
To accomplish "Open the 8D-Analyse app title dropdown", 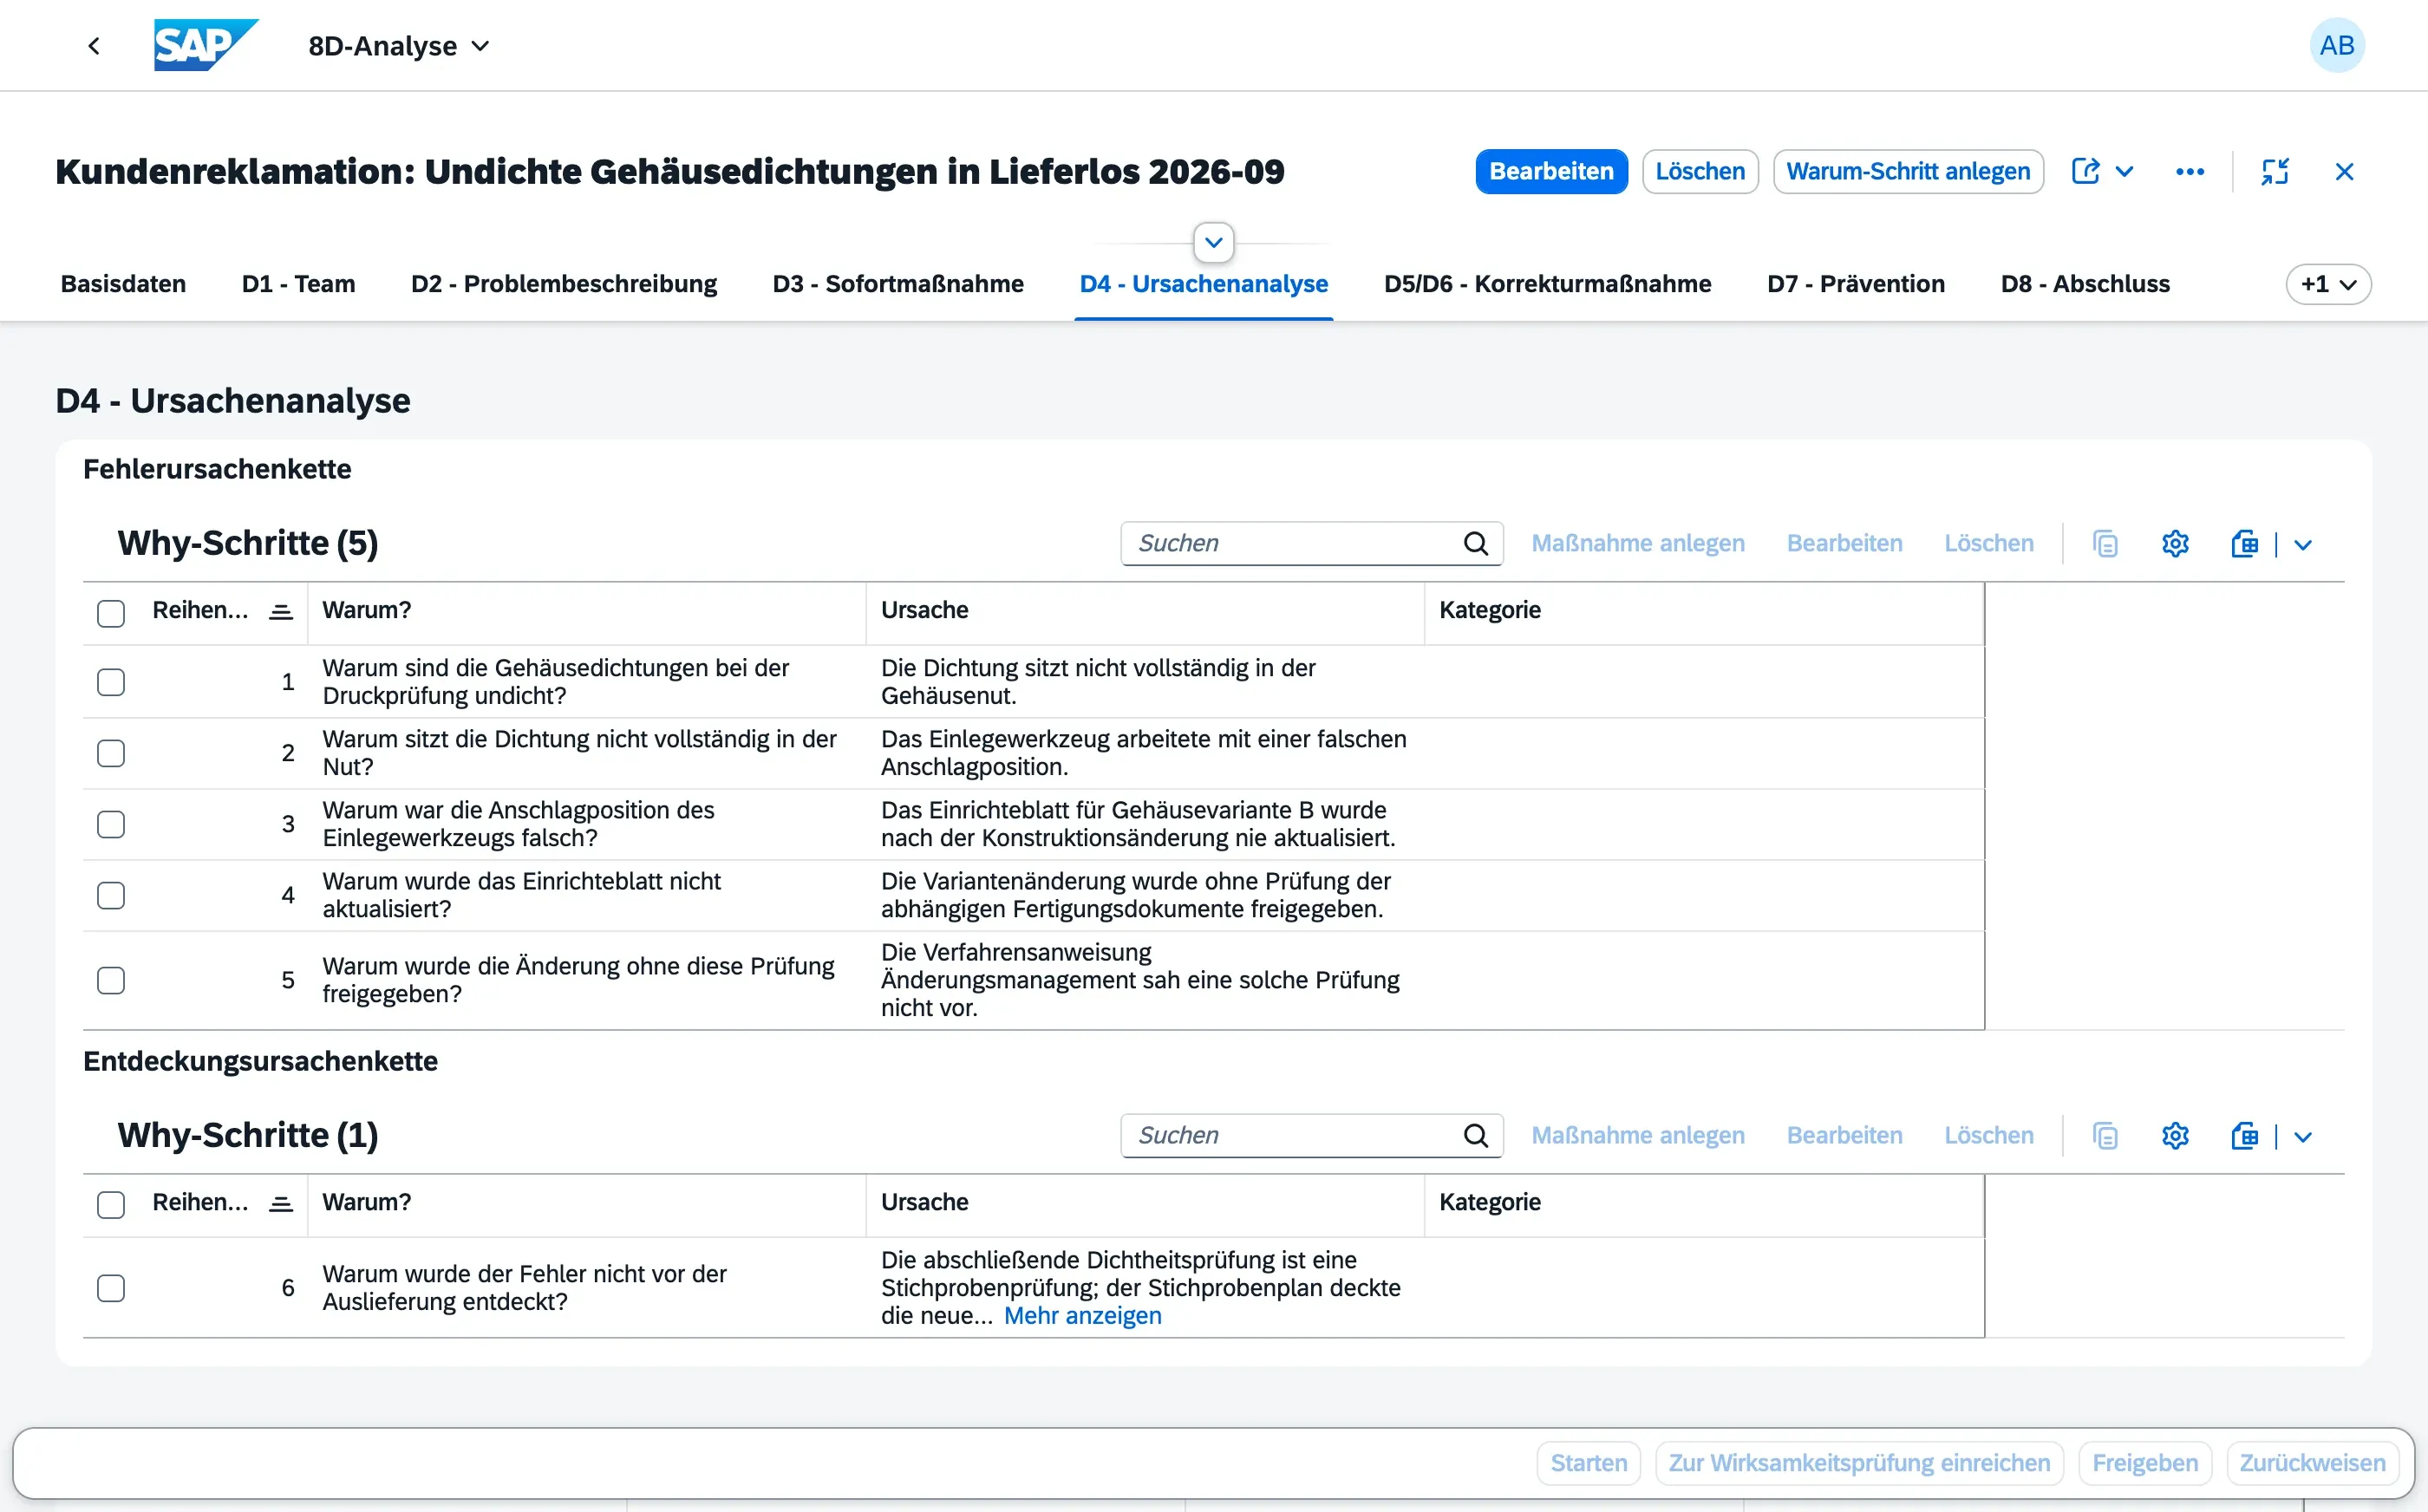I will point(399,46).
